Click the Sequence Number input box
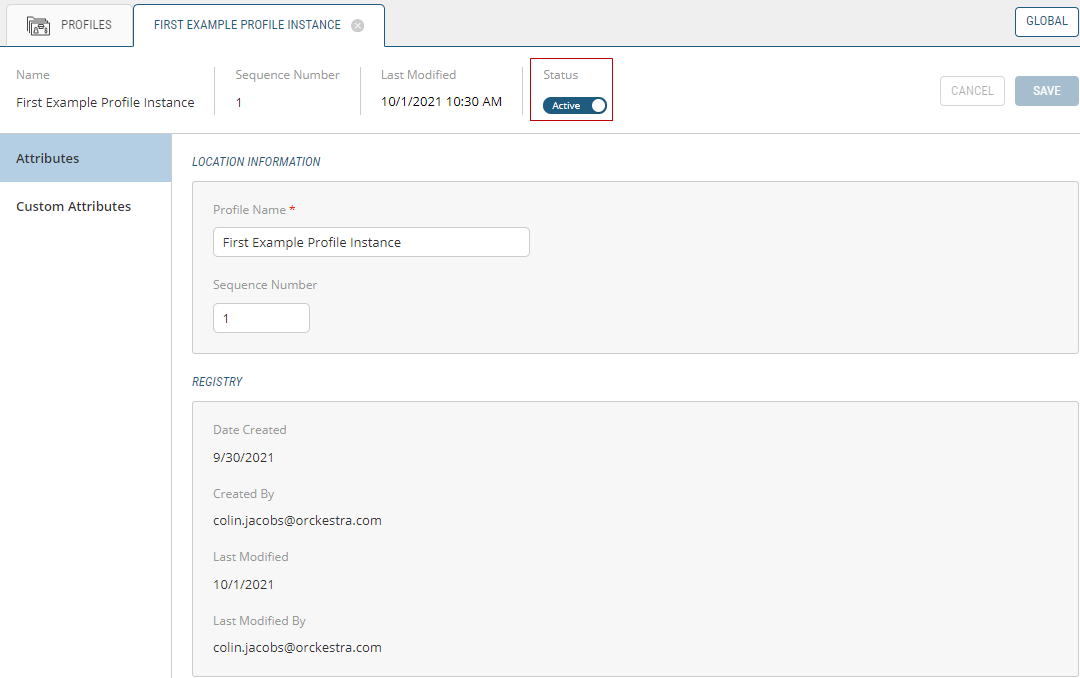The height and width of the screenshot is (678, 1080). point(261,318)
